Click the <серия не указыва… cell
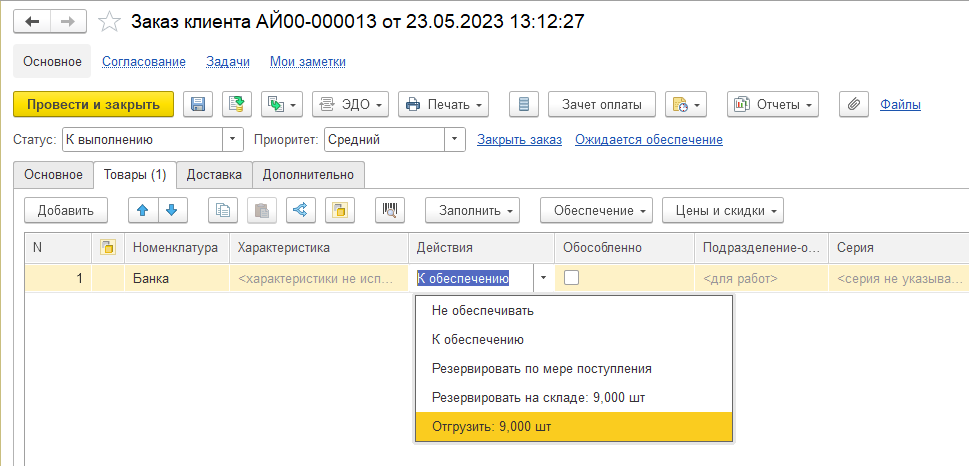Viewport: 969px width, 466px height. tap(899, 279)
